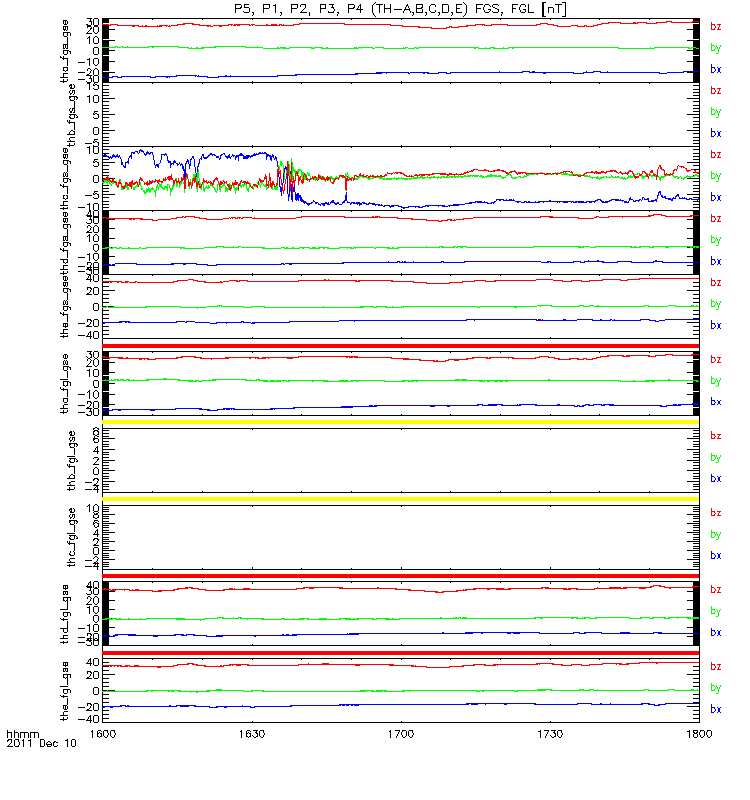
Task: Click the by legend of thb_fgs_gse panel
Action: [715, 112]
